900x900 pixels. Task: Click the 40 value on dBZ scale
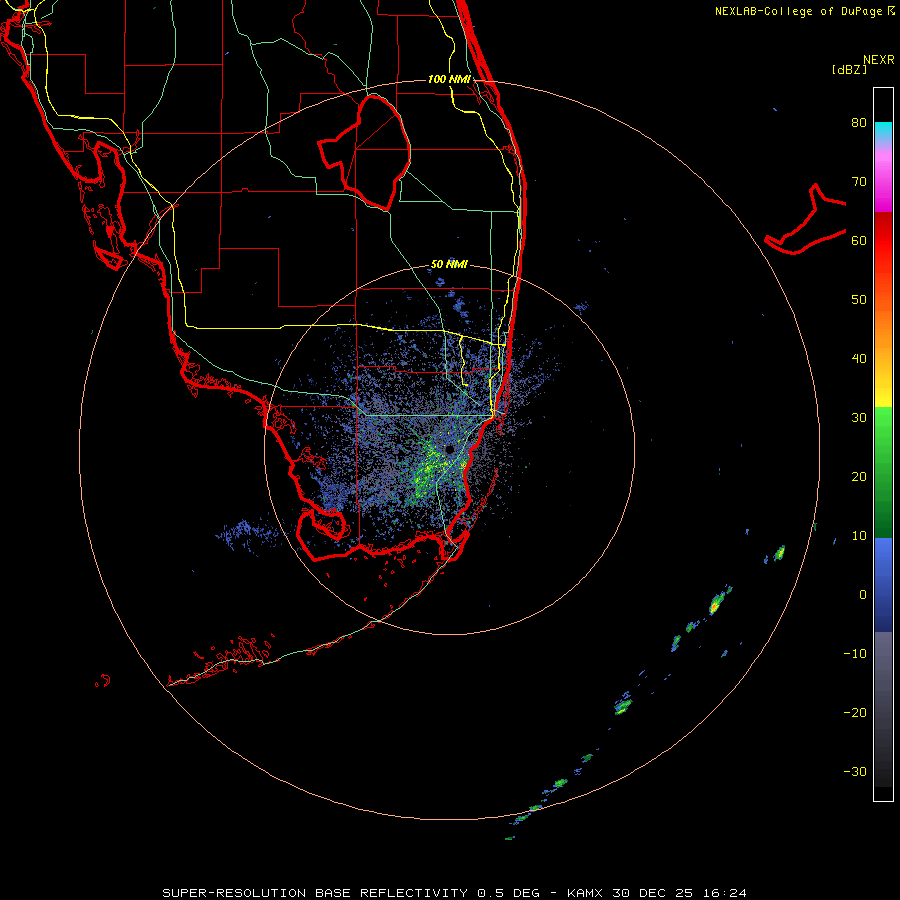pos(859,359)
